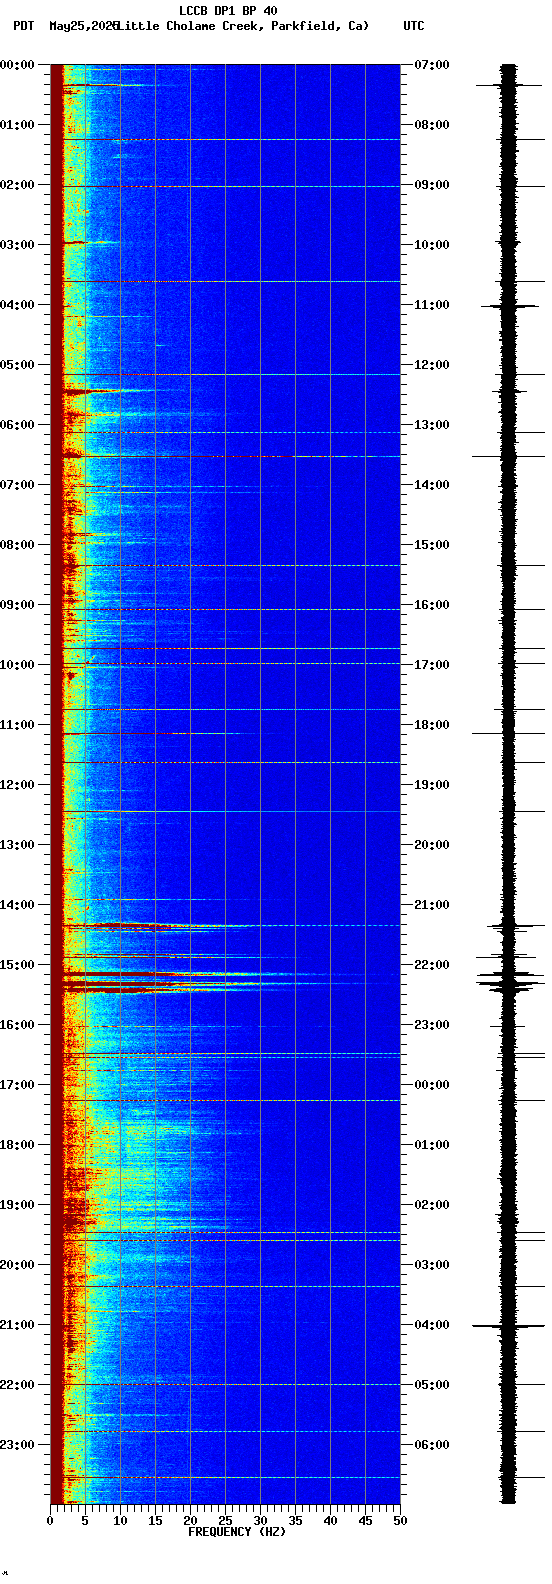Viewport: 552px width, 1584px height.
Task: Click the title text "LCCB DP1 BP 40"
Action: pyautogui.click(x=228, y=11)
